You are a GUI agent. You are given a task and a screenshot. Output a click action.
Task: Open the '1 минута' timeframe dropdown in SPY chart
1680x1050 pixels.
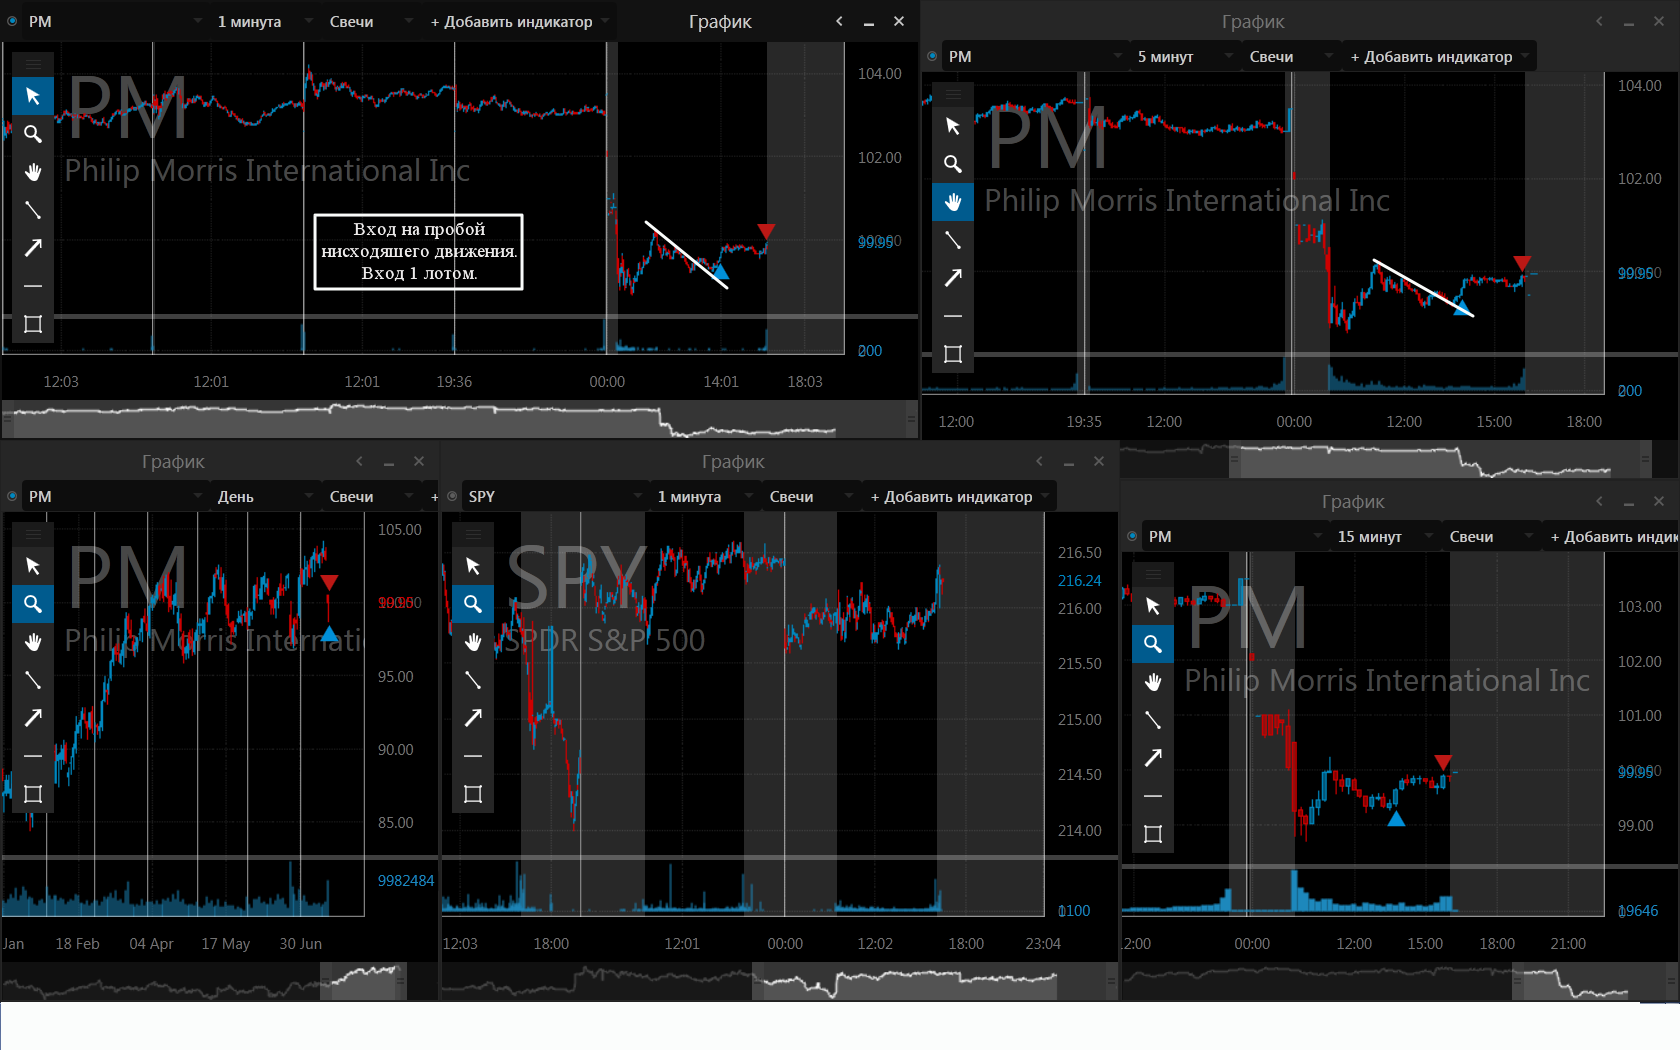(x=704, y=496)
